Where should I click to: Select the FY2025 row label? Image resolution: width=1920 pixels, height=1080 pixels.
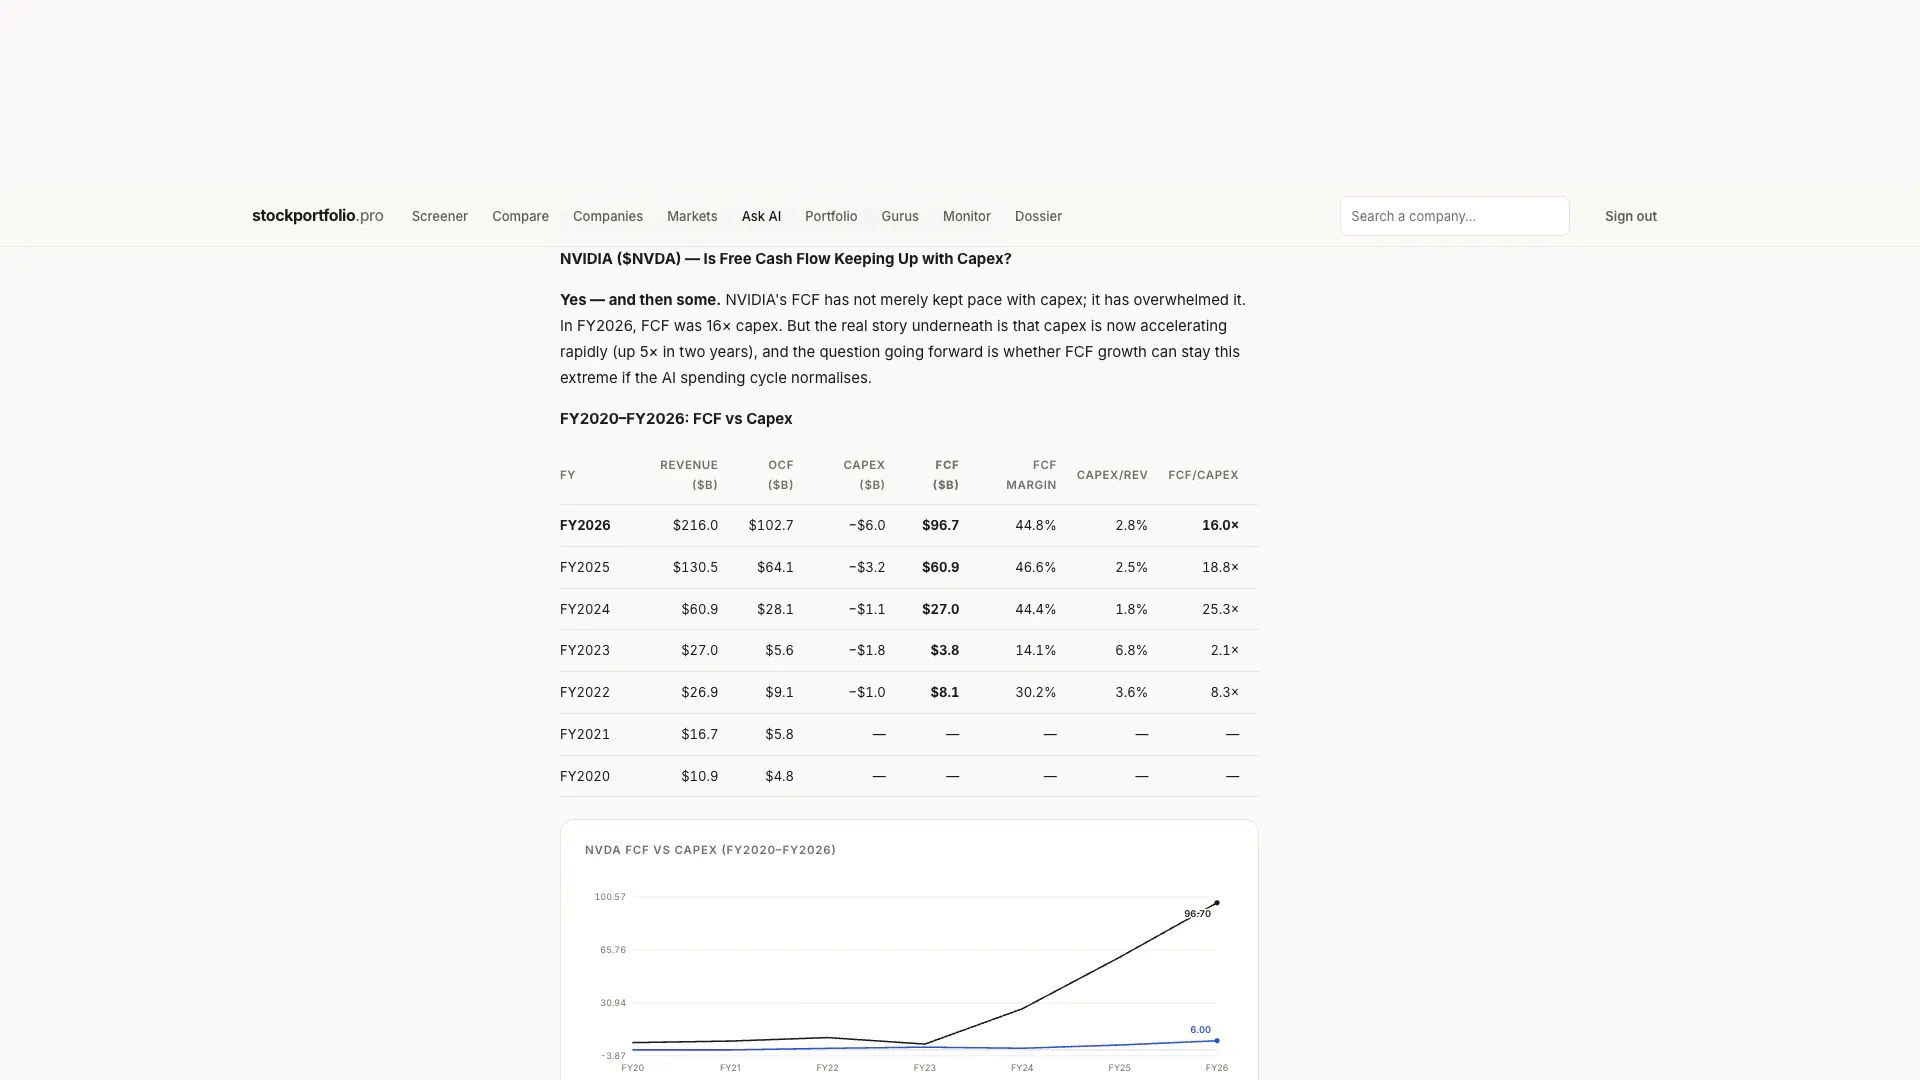pos(585,567)
